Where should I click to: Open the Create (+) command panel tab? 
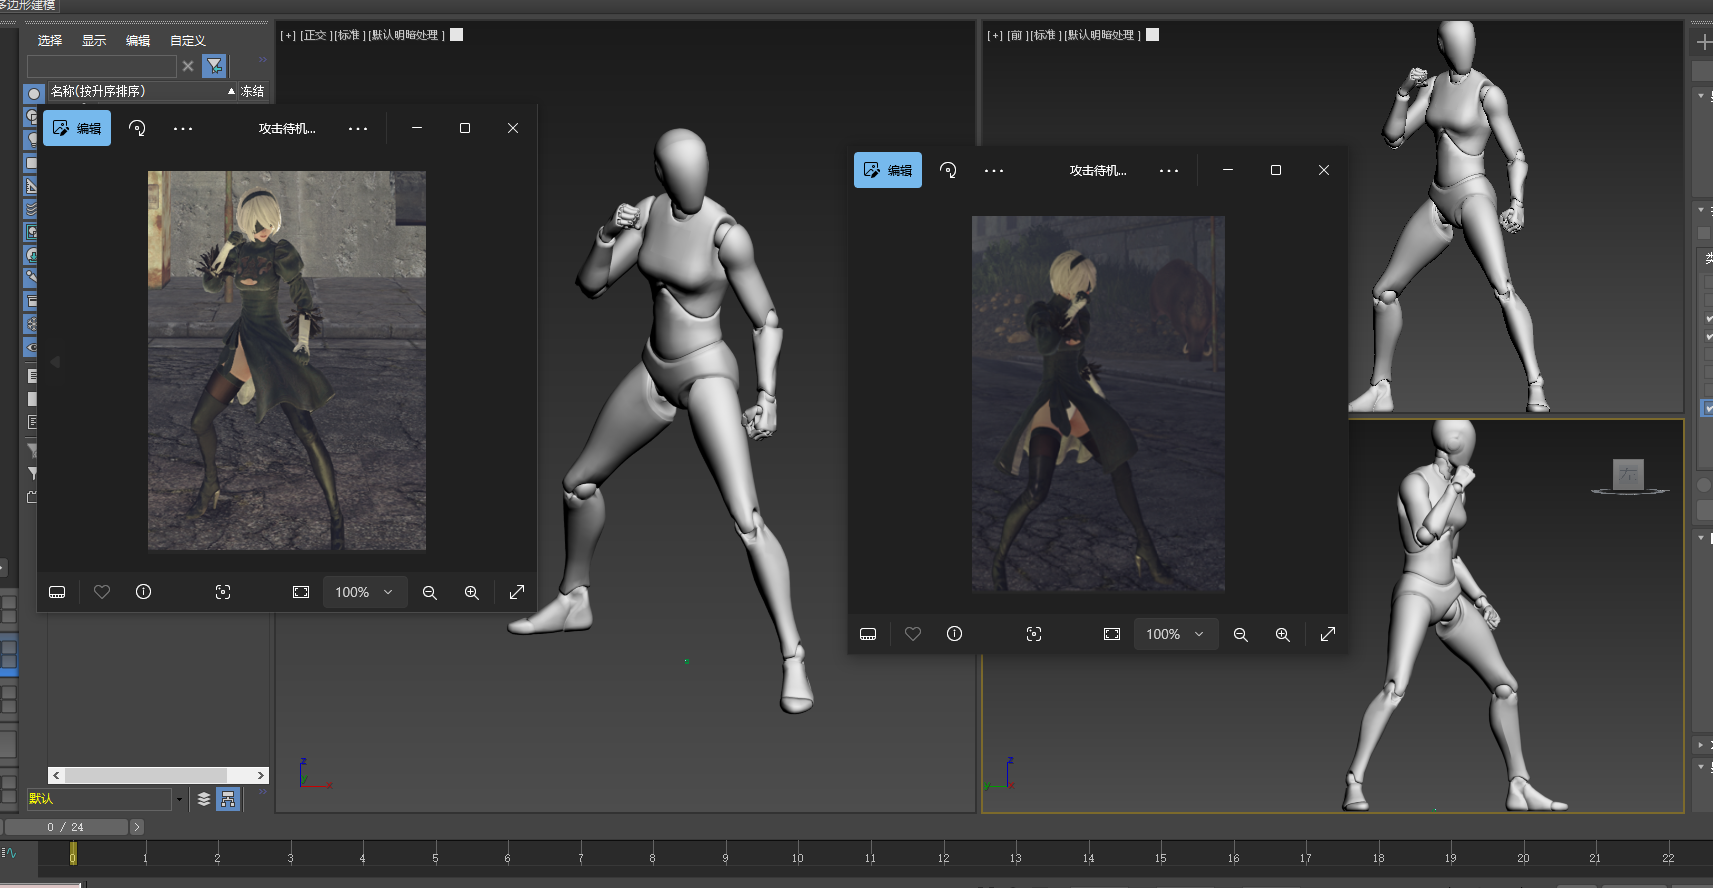tap(1704, 42)
